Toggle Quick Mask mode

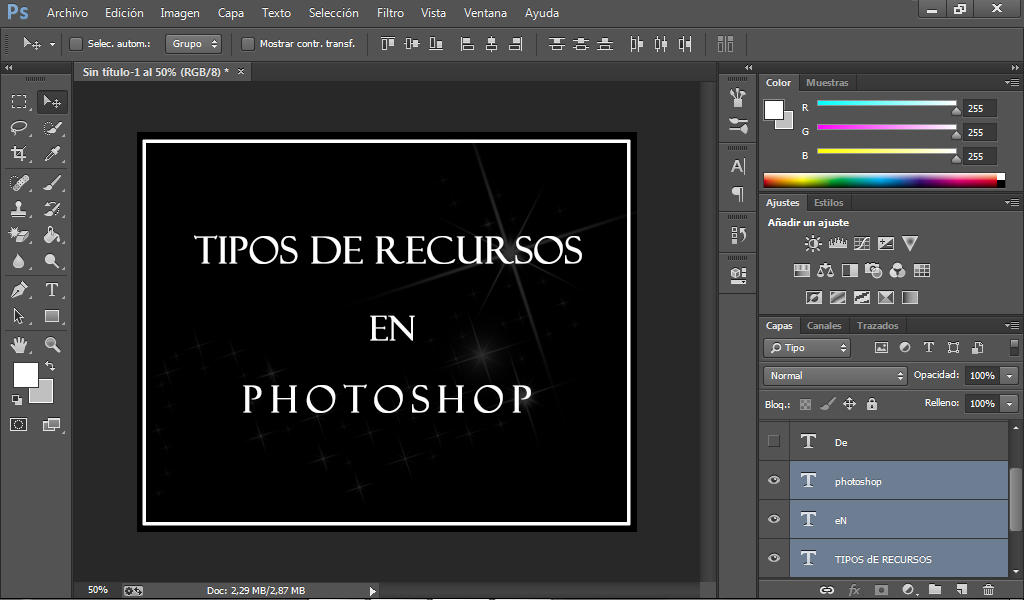coord(18,425)
